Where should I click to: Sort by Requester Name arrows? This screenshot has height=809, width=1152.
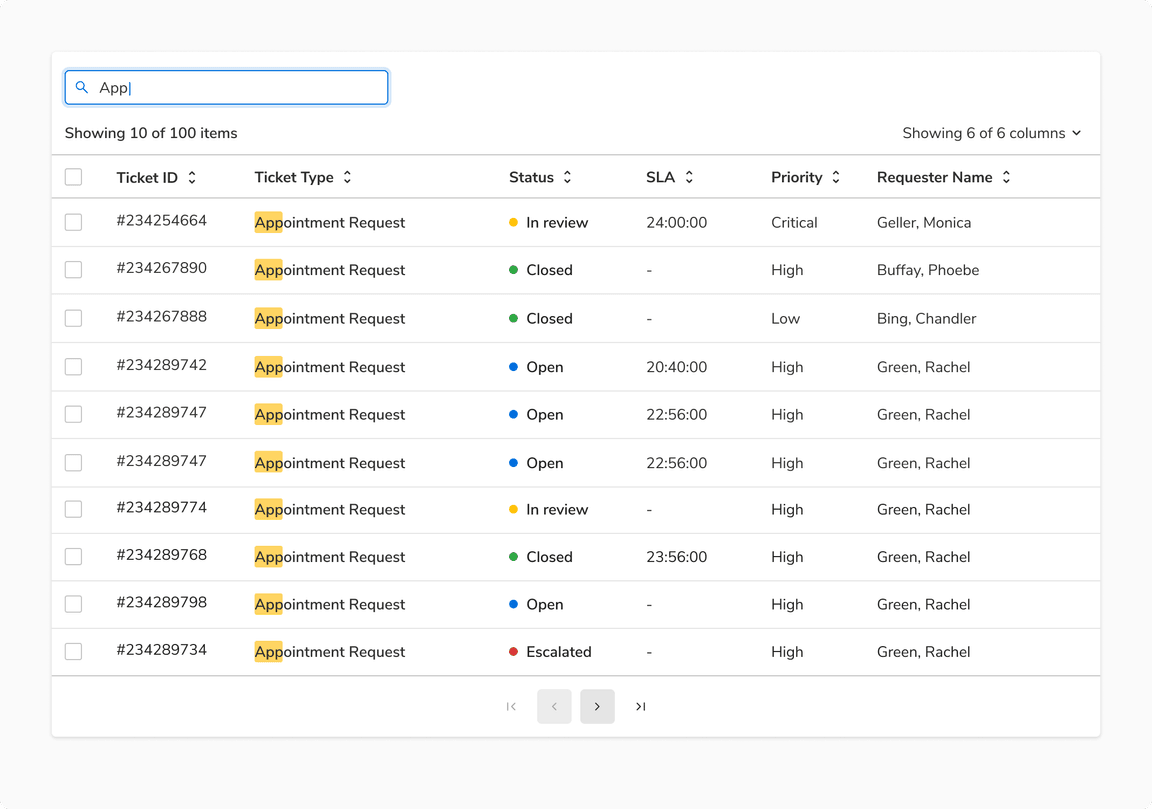[1007, 177]
